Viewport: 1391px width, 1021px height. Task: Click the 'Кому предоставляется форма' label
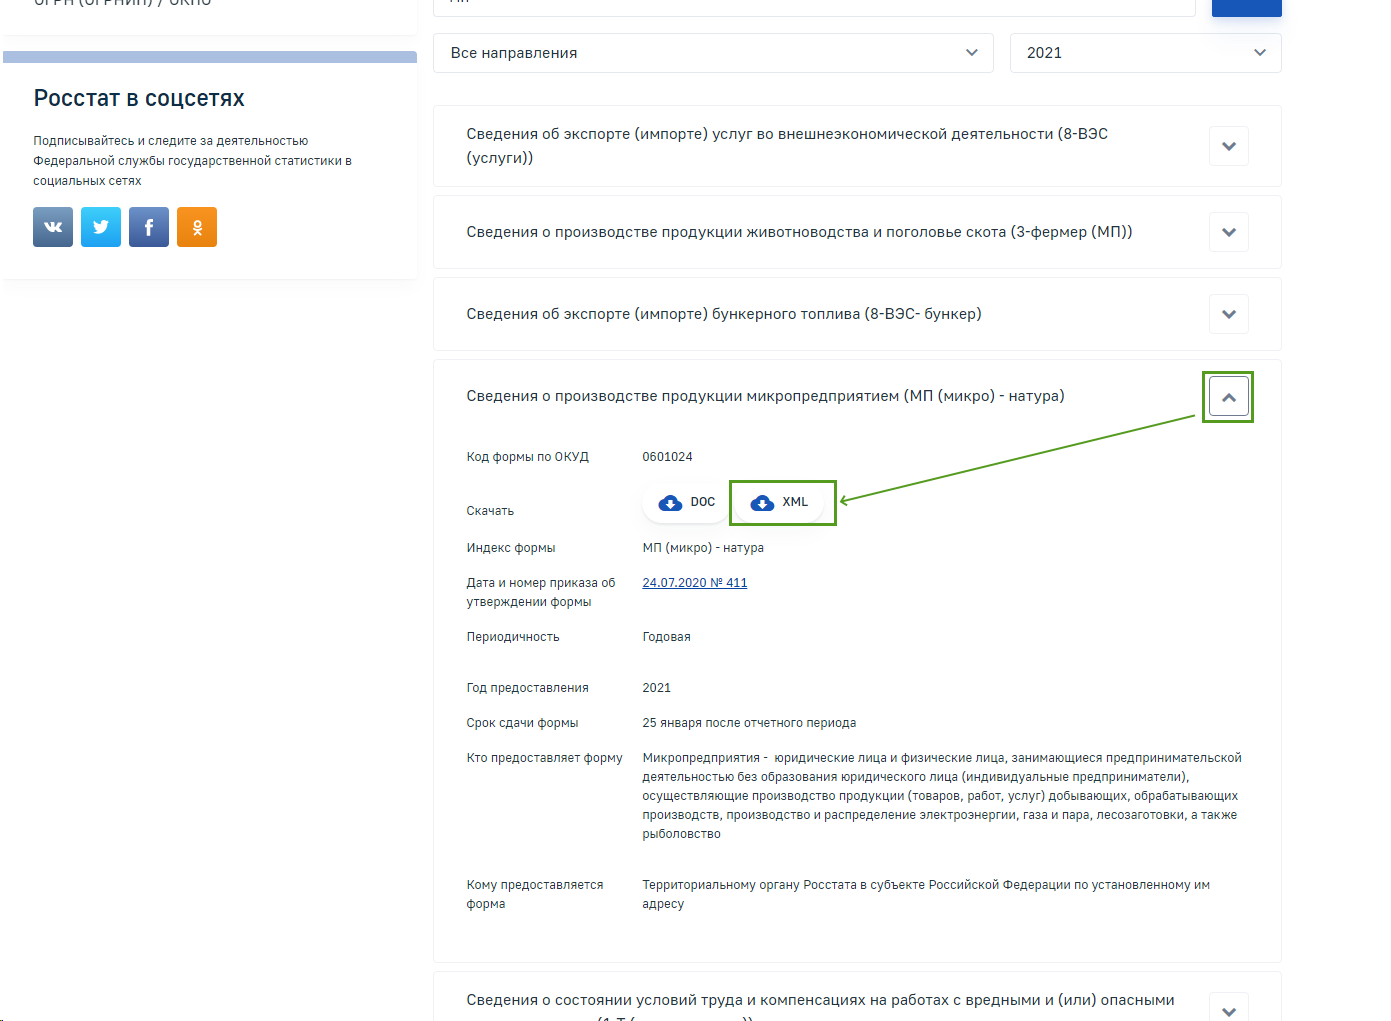535,894
